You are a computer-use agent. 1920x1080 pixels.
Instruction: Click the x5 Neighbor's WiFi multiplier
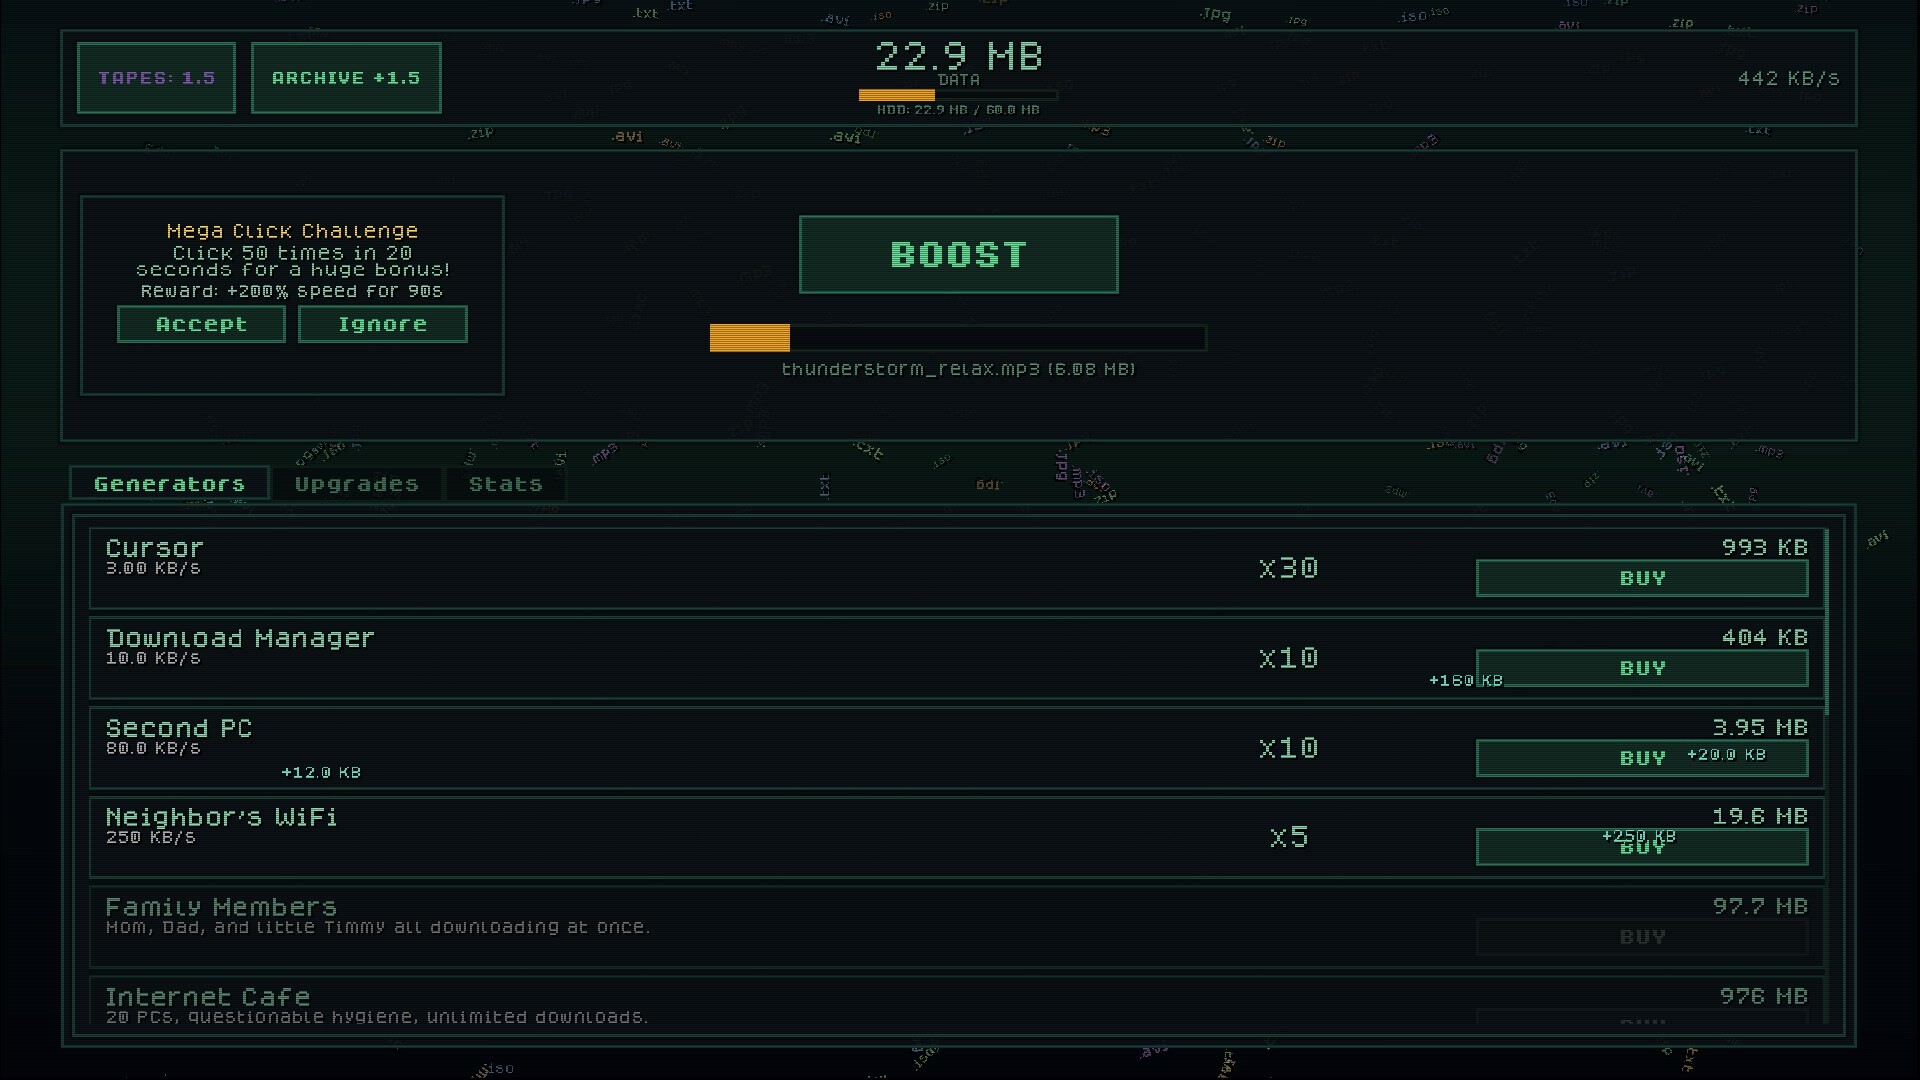(1288, 837)
